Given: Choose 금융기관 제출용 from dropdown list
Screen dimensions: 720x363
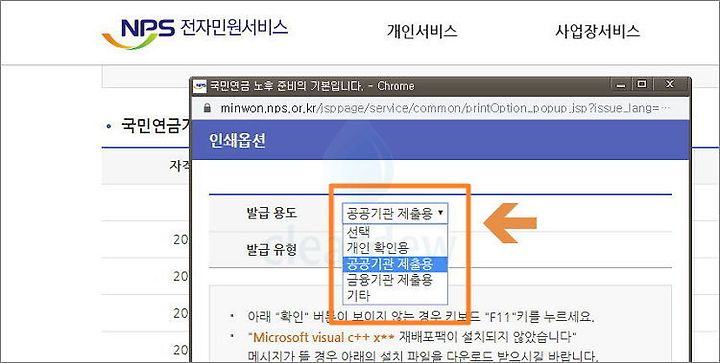Looking at the screenshot, I should [x=395, y=280].
